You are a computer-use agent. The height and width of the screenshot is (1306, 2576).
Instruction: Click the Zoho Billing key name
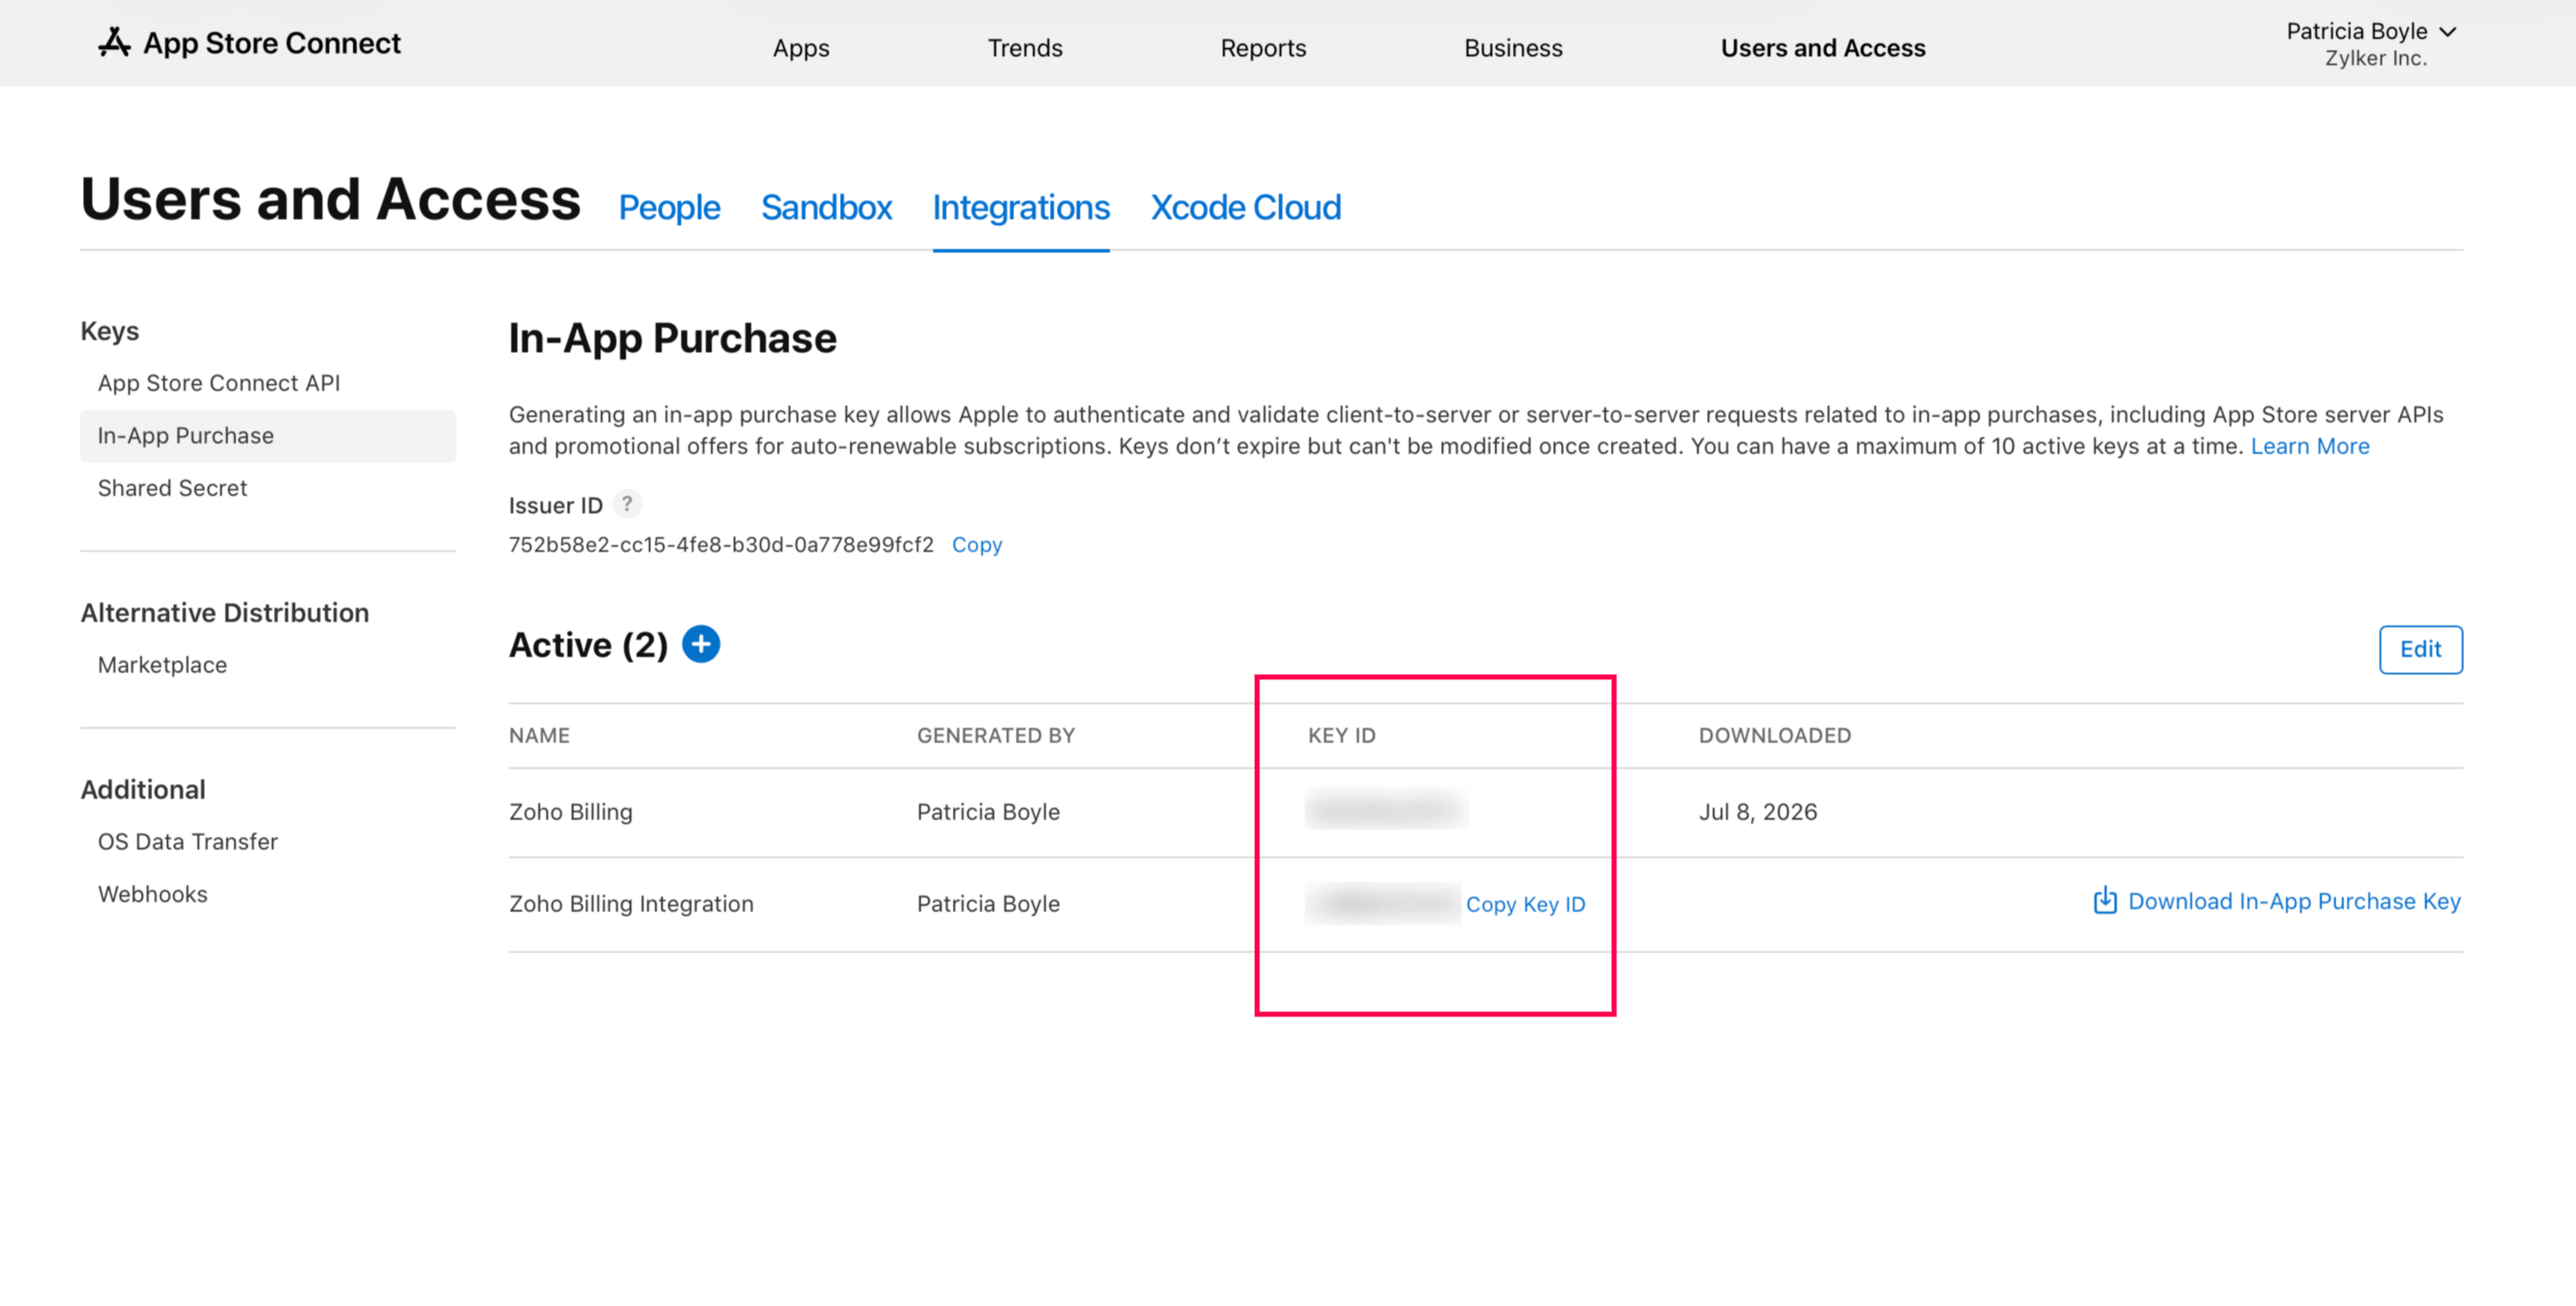571,812
